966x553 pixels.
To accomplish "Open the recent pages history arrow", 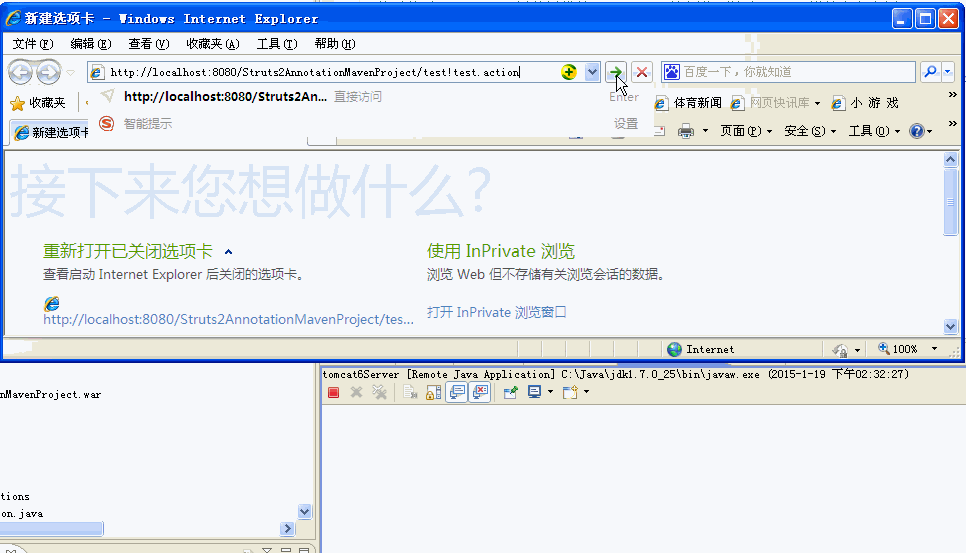I will point(71,73).
